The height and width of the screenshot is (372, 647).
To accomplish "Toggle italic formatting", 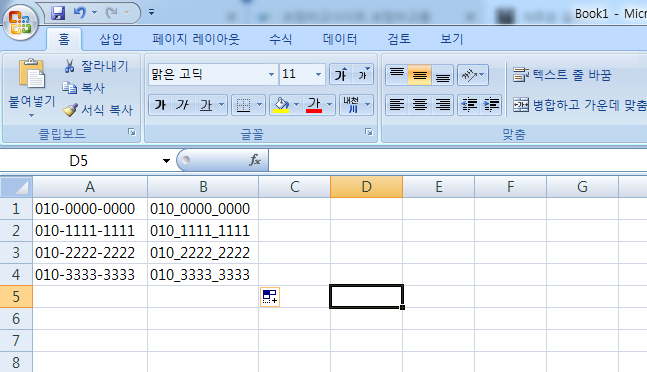I will click(182, 105).
